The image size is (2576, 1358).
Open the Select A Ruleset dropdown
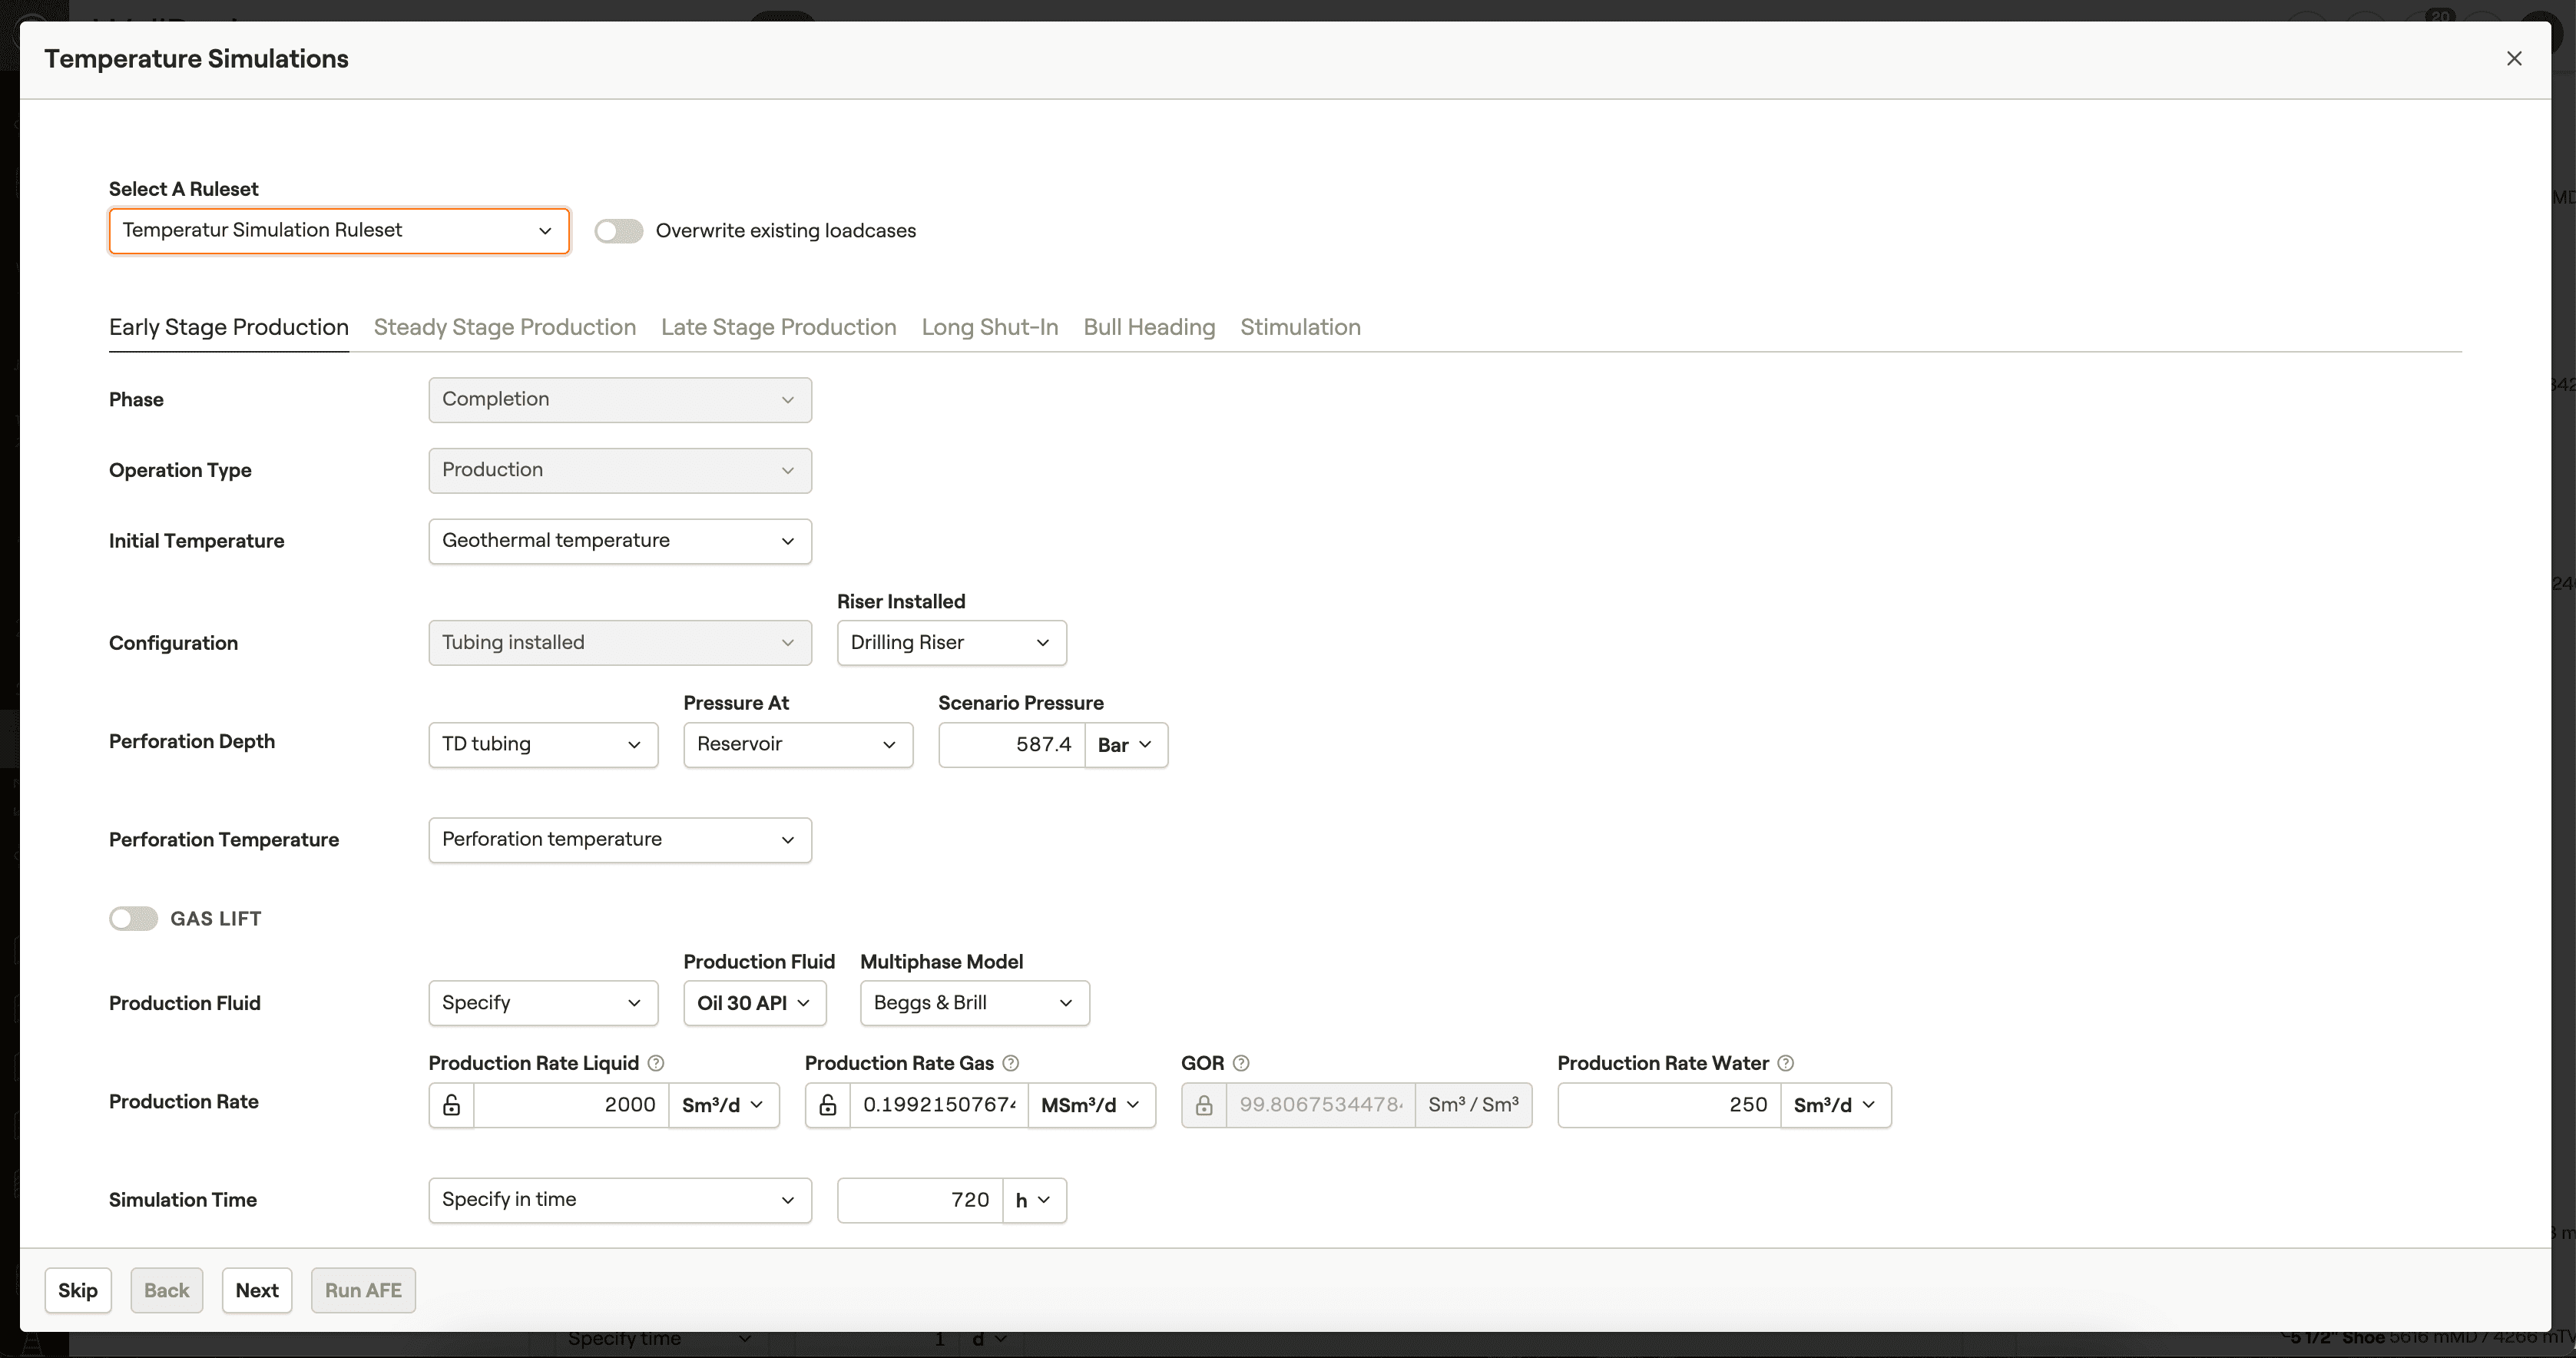(339, 231)
